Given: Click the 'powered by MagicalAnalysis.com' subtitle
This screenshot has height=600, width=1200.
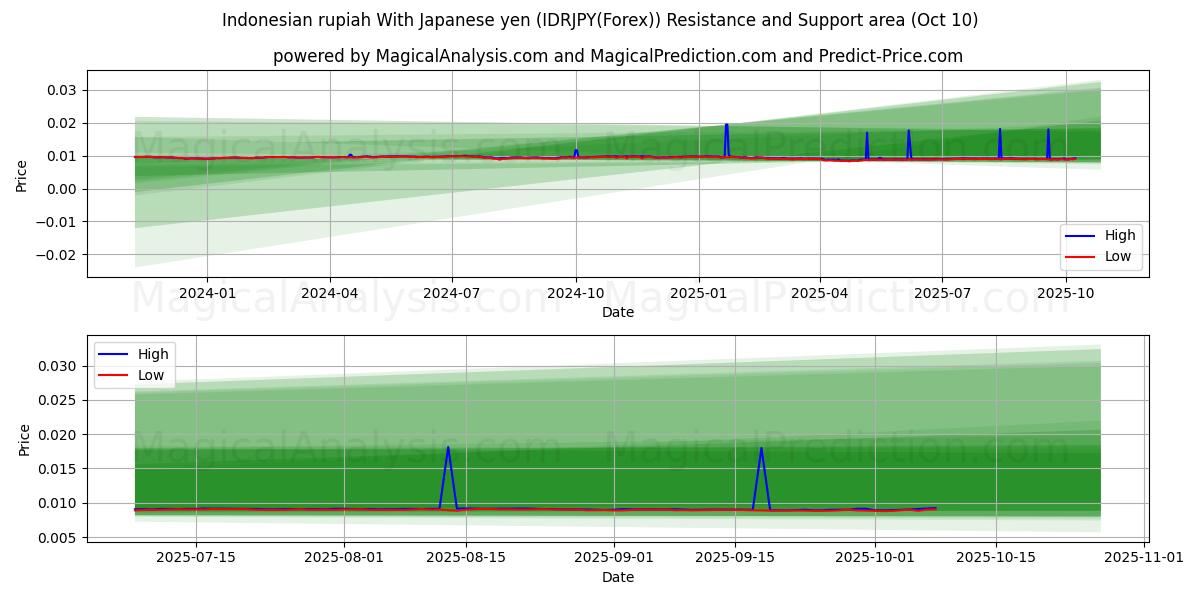Looking at the screenshot, I should (617, 56).
